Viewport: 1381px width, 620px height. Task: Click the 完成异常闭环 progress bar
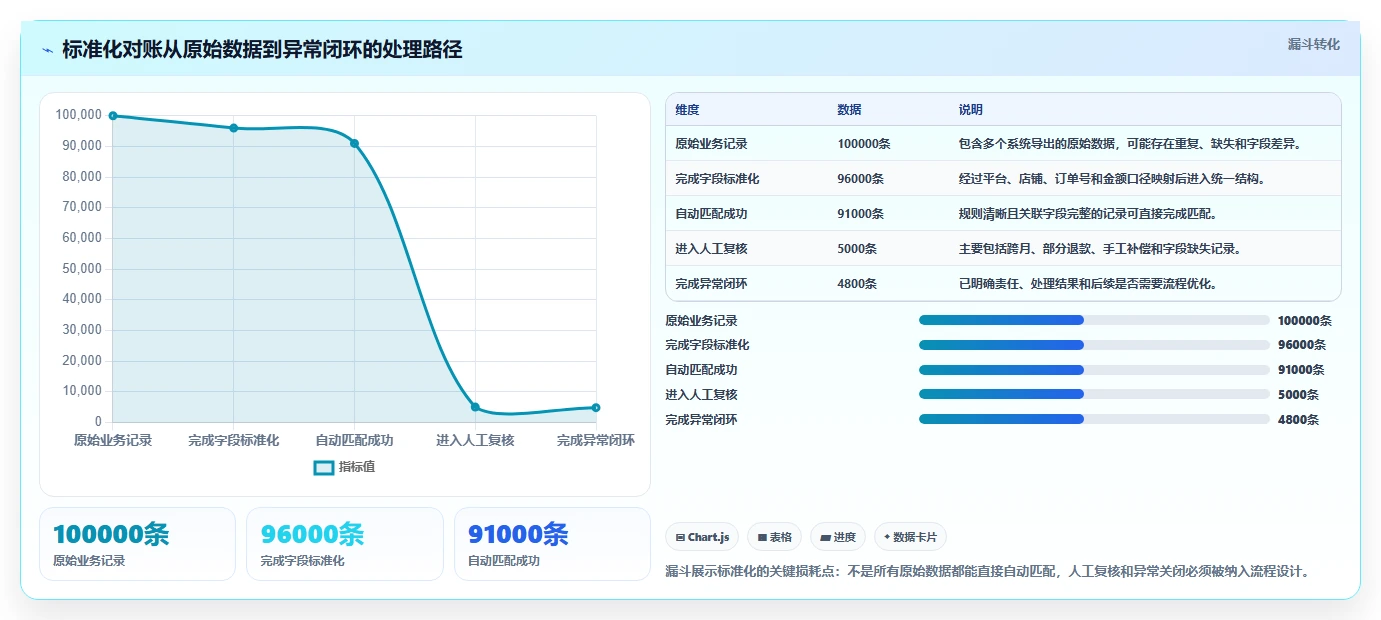click(x=1094, y=419)
